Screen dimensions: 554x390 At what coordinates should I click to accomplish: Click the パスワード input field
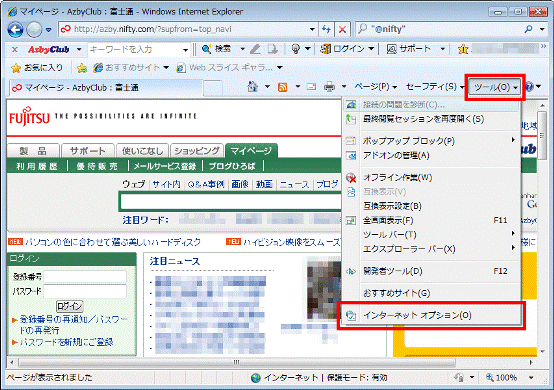tap(85, 292)
